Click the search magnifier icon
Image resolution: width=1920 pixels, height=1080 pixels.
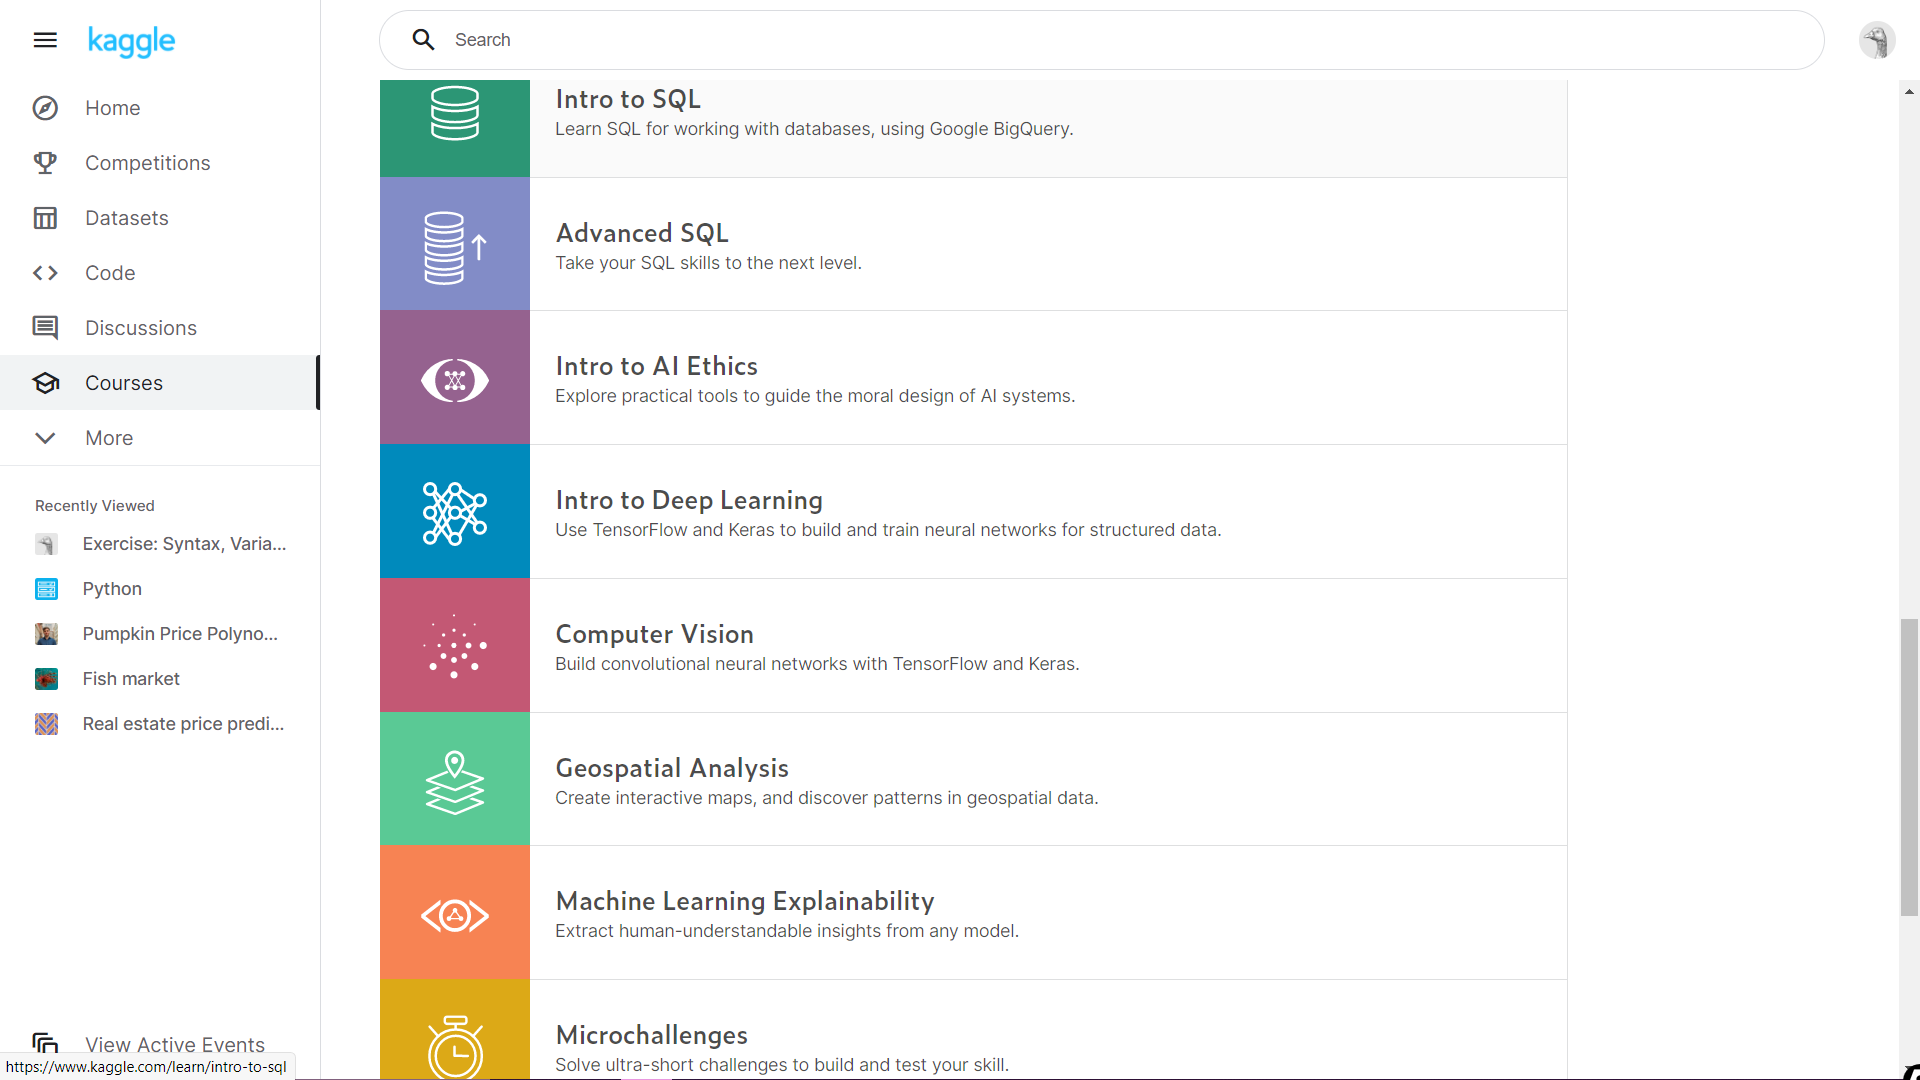point(424,40)
